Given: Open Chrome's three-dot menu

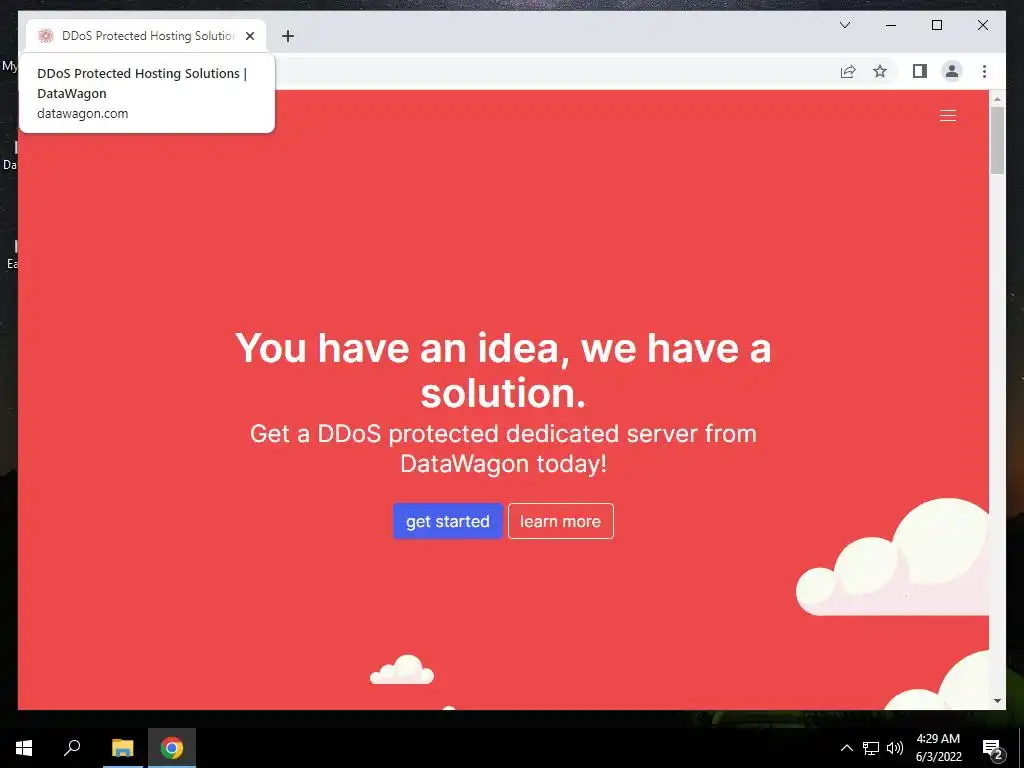Looking at the screenshot, I should [x=984, y=71].
